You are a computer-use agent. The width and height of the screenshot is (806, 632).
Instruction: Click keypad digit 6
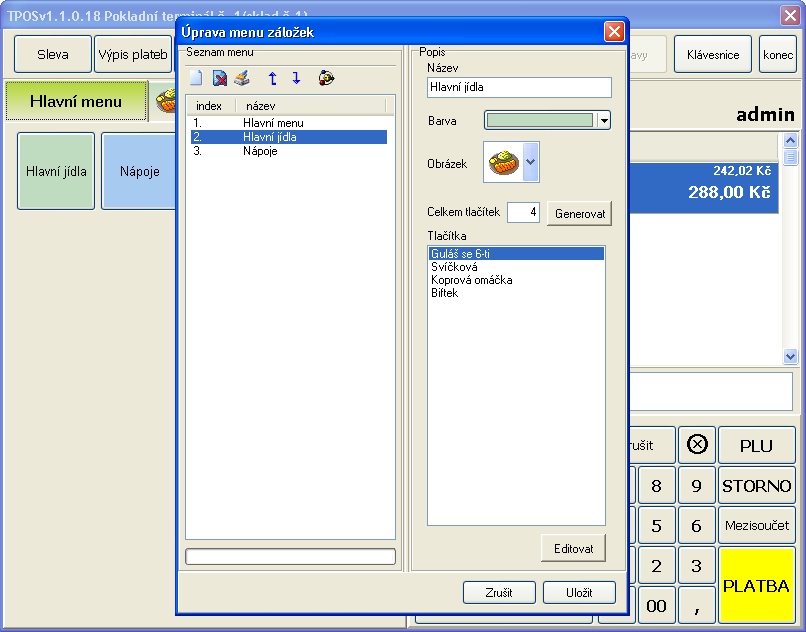[x=697, y=526]
